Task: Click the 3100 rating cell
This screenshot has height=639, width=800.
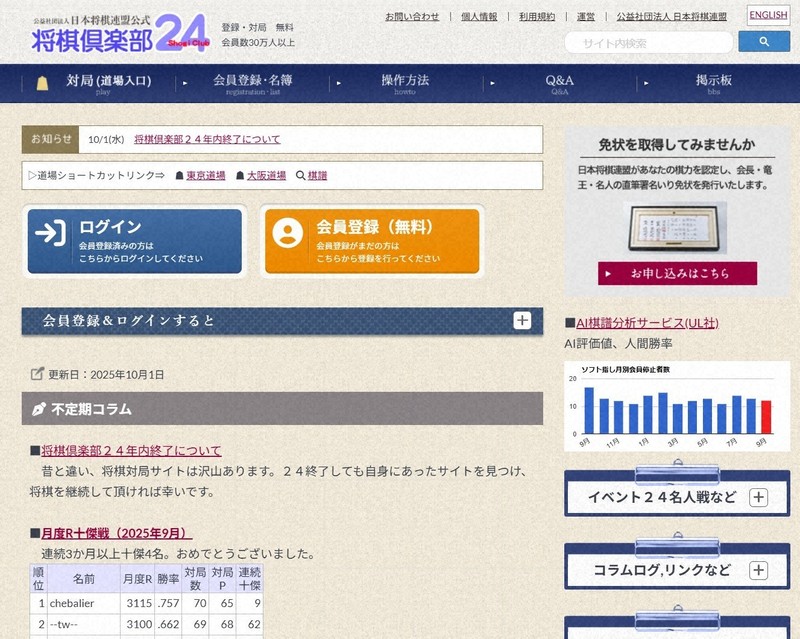Action: point(137,624)
